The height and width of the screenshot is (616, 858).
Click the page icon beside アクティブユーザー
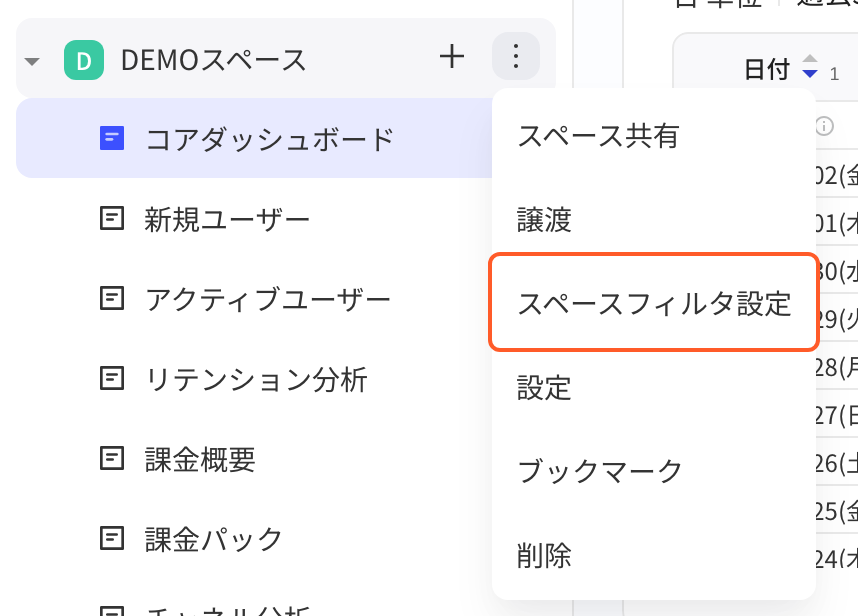point(112,299)
